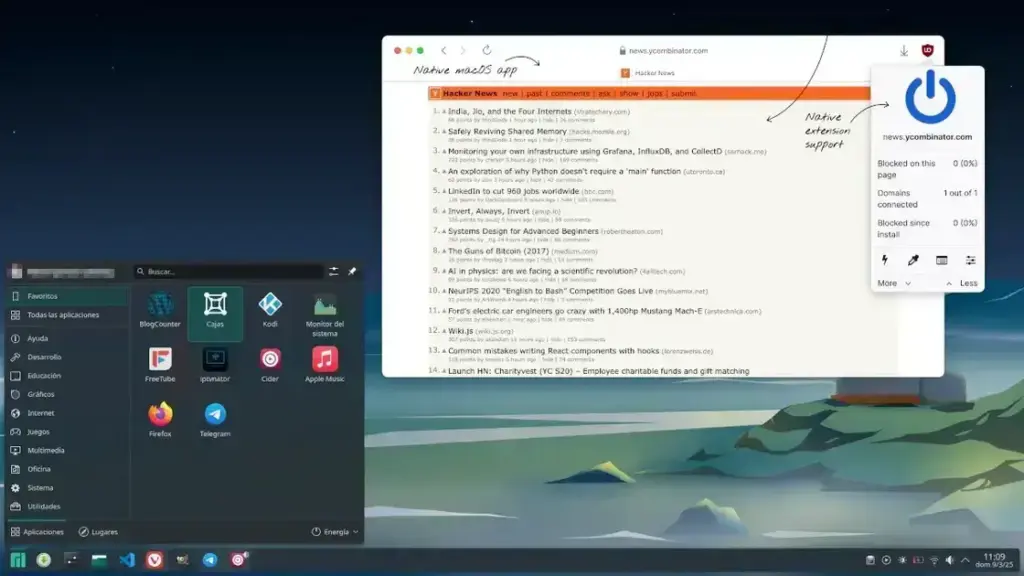
Task: Open the Manjaro launcher in the taskbar
Action: pos(18,560)
